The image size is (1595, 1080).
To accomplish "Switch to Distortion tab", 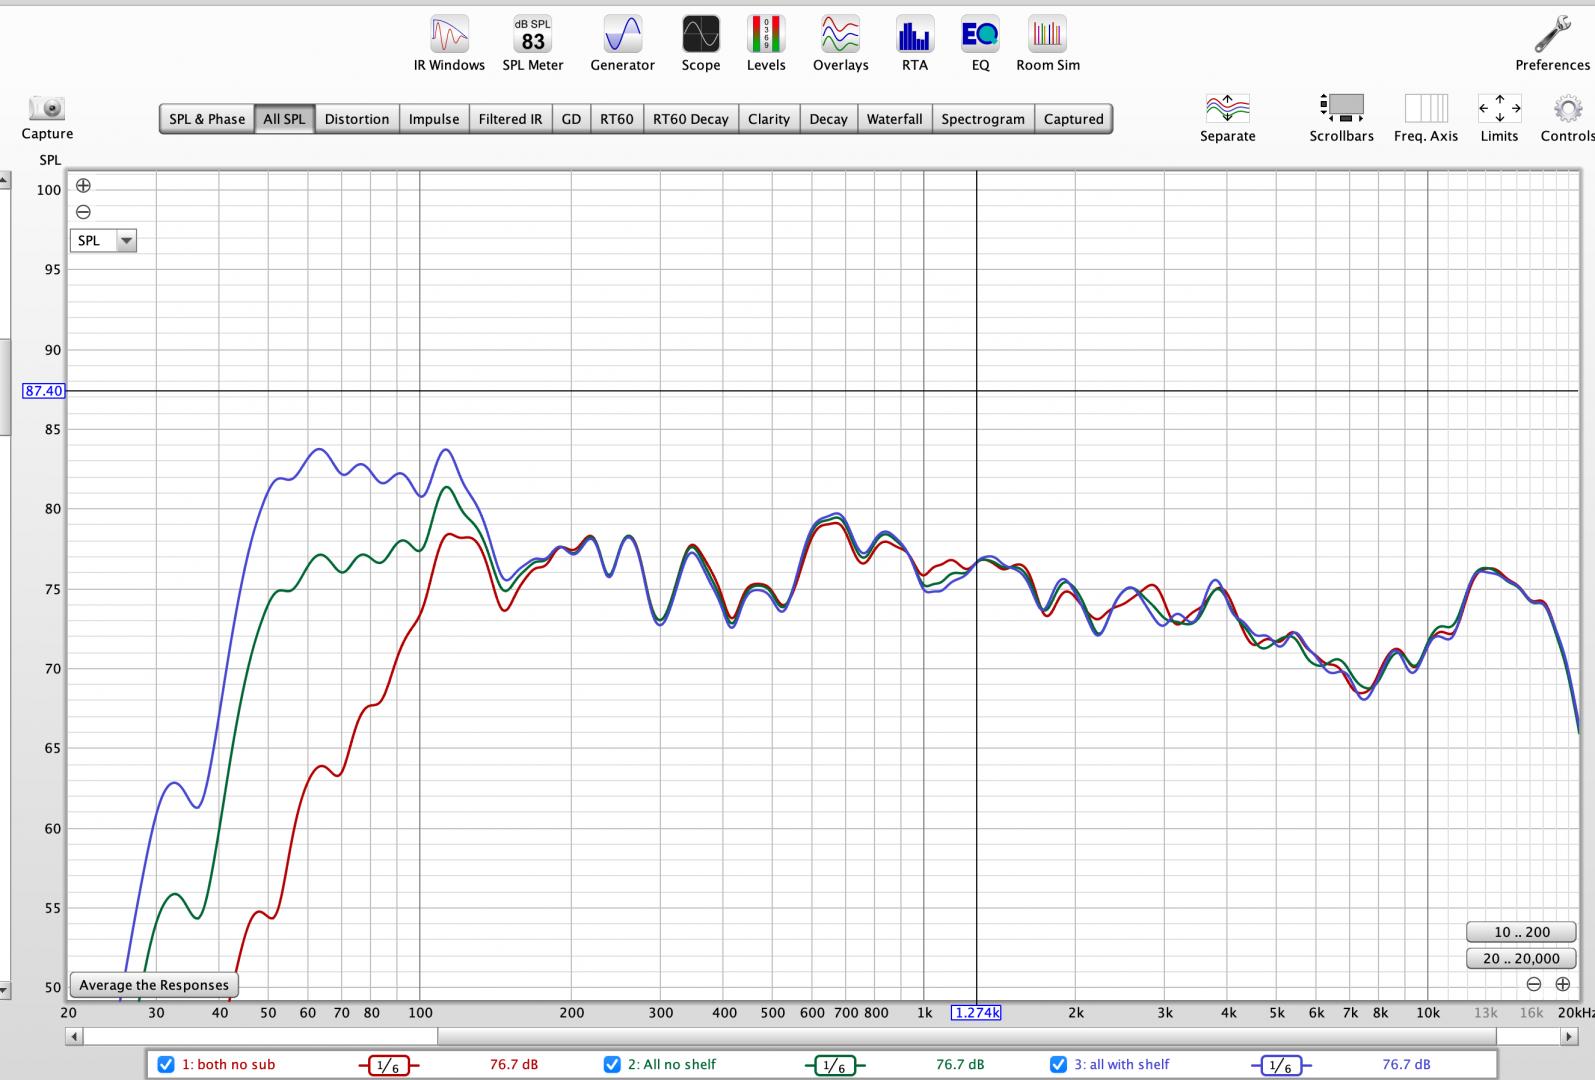I will (357, 119).
